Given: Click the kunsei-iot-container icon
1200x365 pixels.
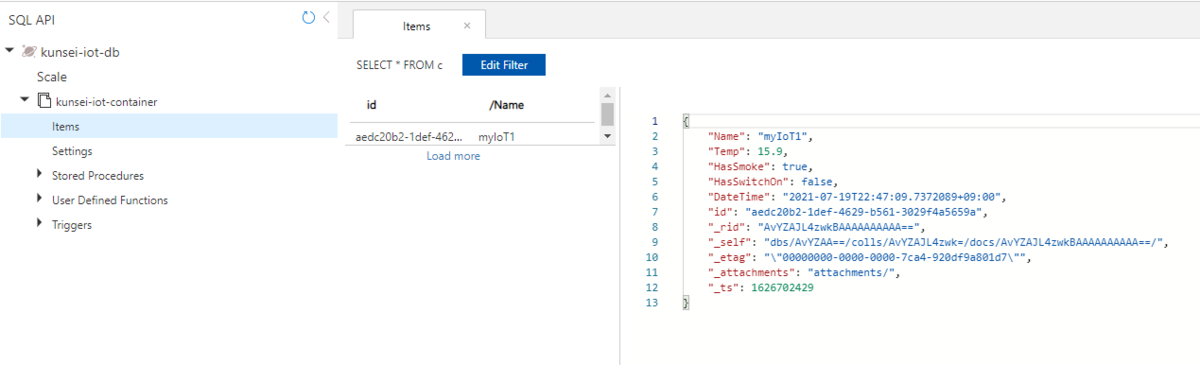Looking at the screenshot, I should (x=44, y=101).
